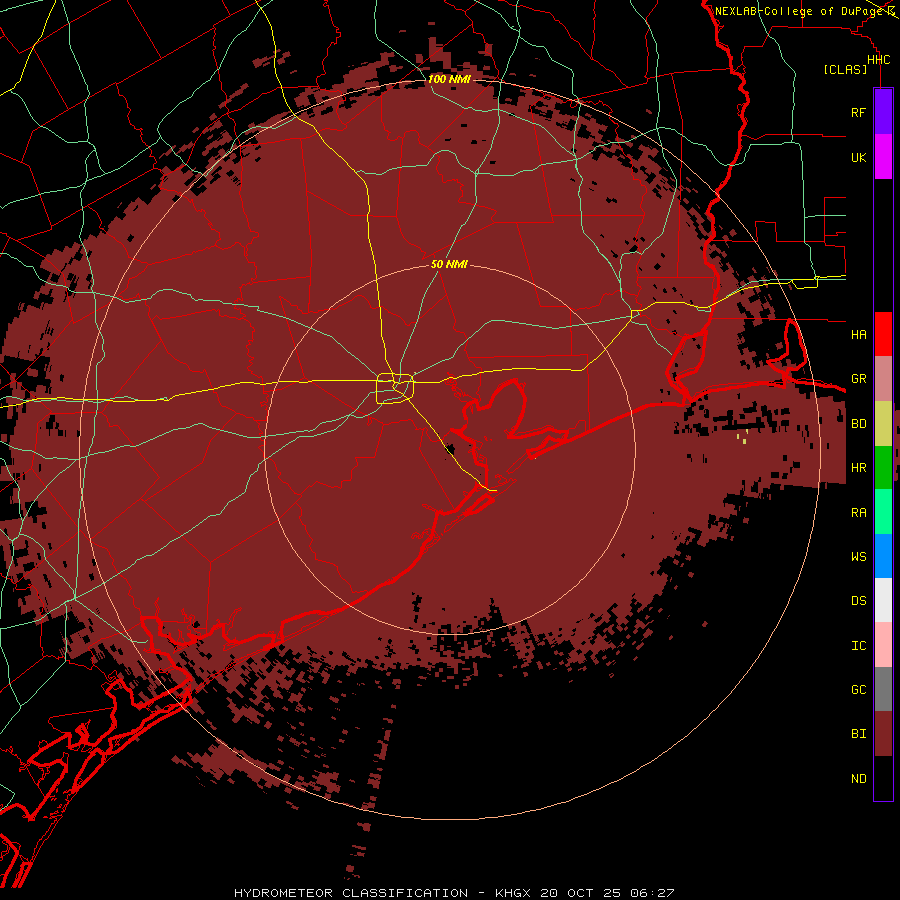
Task: Select the 'BD' legend label
Action: [x=858, y=424]
